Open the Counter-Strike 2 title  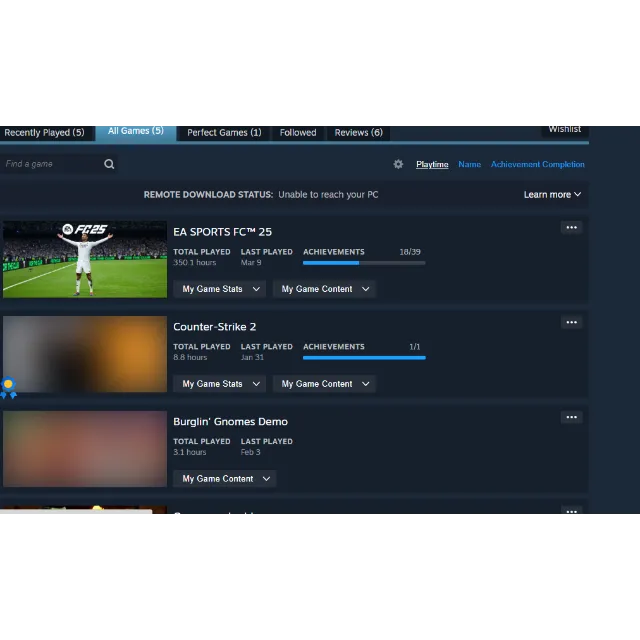click(x=215, y=327)
